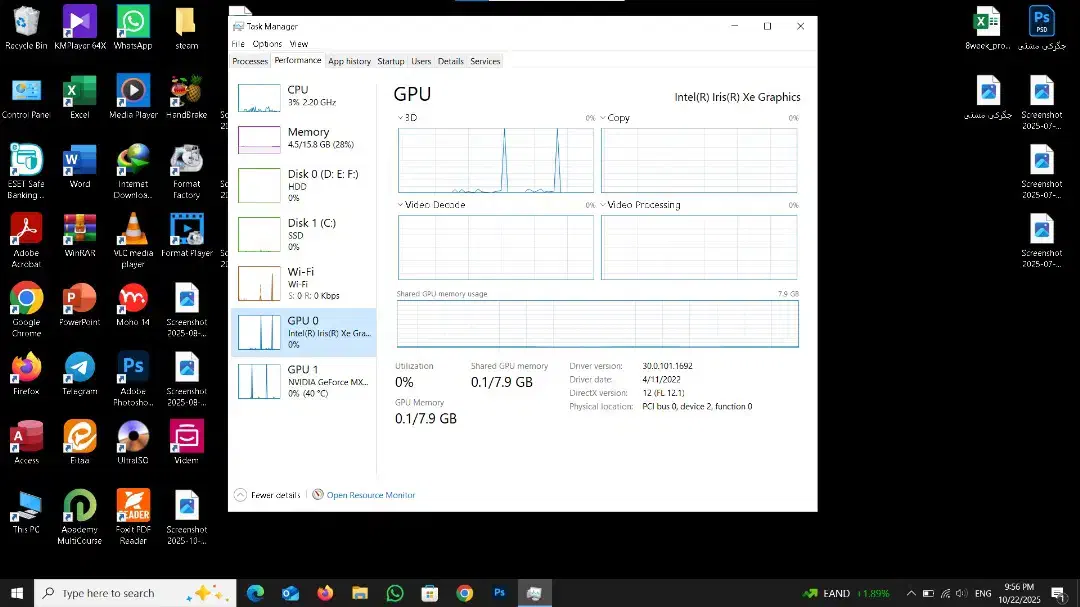Viewport: 1080px width, 607px height.
Task: Open the Video Processing graph dropdown
Action: coord(604,205)
